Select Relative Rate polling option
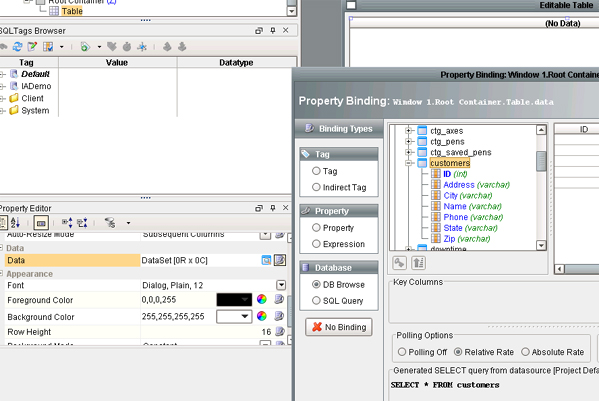Image resolution: width=599 pixels, height=401 pixels. [x=458, y=352]
